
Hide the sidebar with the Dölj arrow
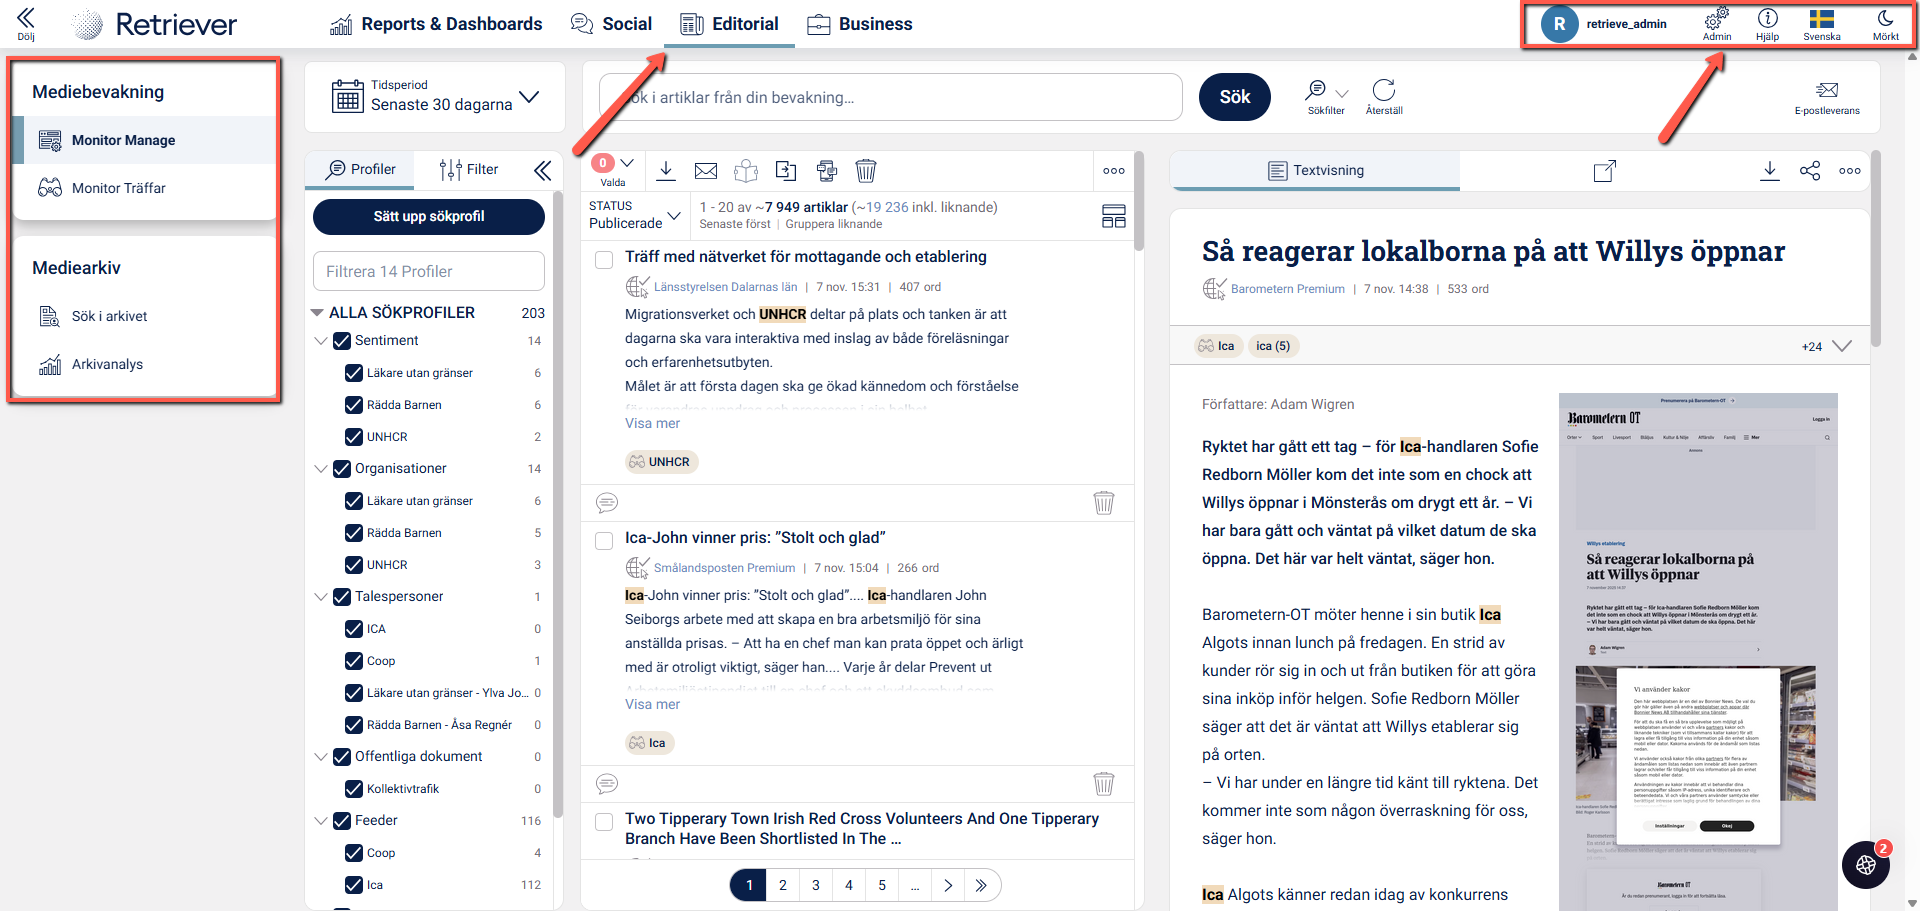point(26,23)
